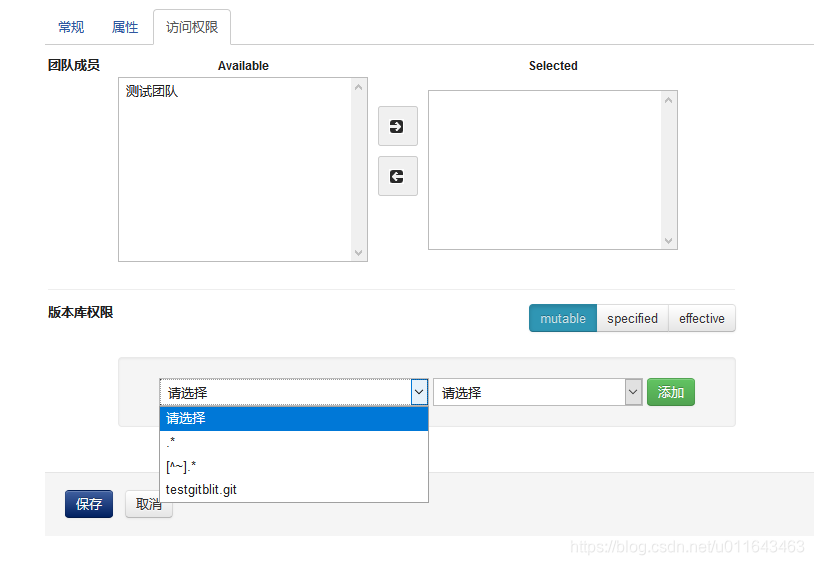Click the 保存 save button
This screenshot has width=814, height=565.
pyautogui.click(x=89, y=504)
